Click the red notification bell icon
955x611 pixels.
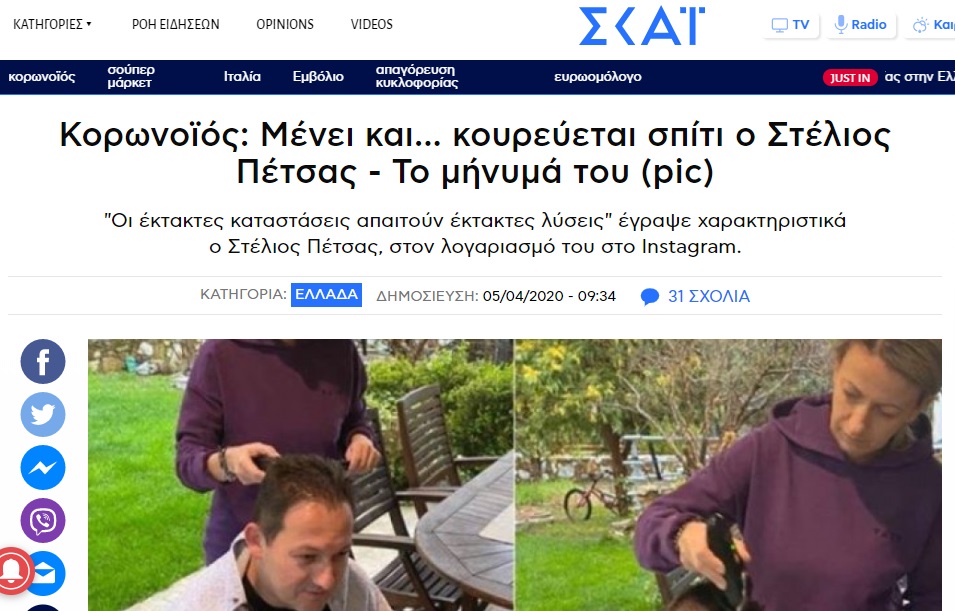tap(12, 571)
